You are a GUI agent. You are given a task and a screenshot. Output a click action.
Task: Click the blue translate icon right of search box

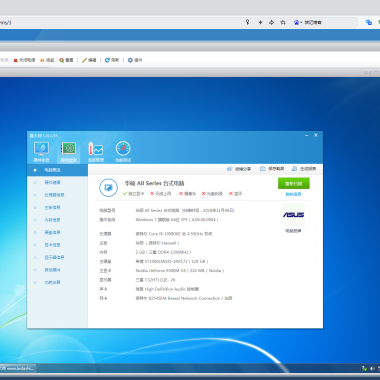[x=369, y=22]
